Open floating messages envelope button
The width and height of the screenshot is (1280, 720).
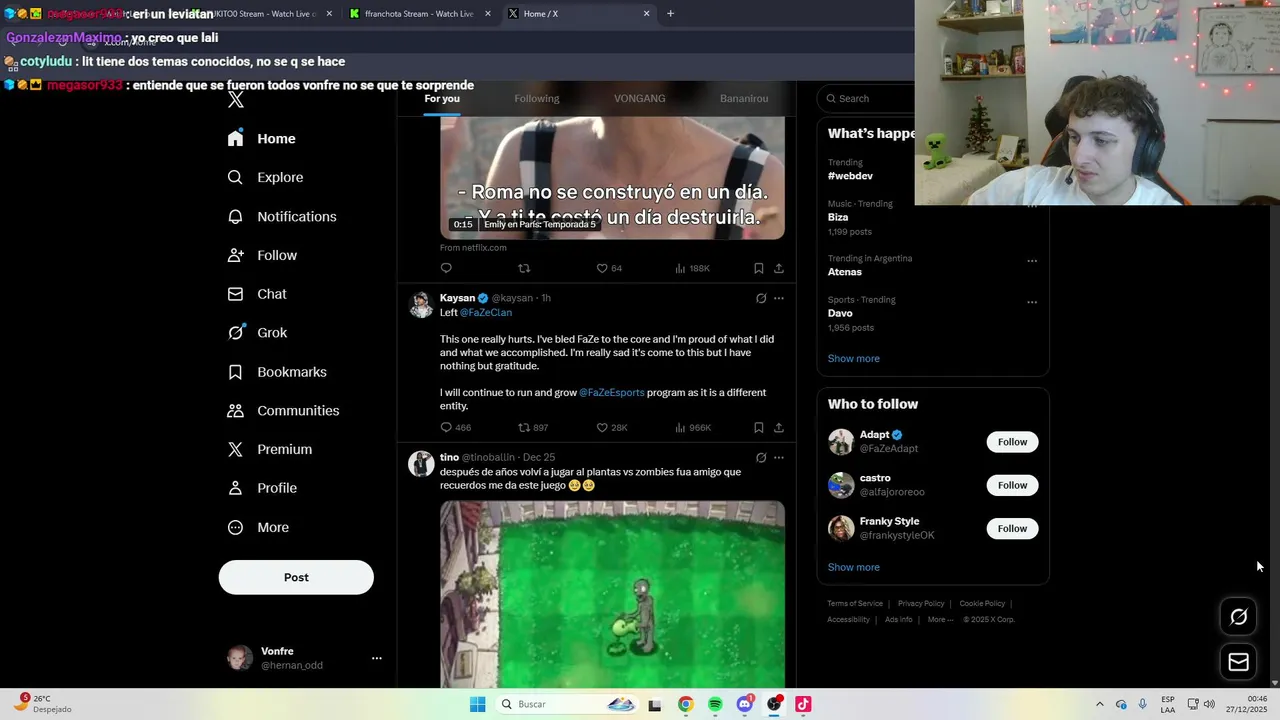click(x=1239, y=662)
